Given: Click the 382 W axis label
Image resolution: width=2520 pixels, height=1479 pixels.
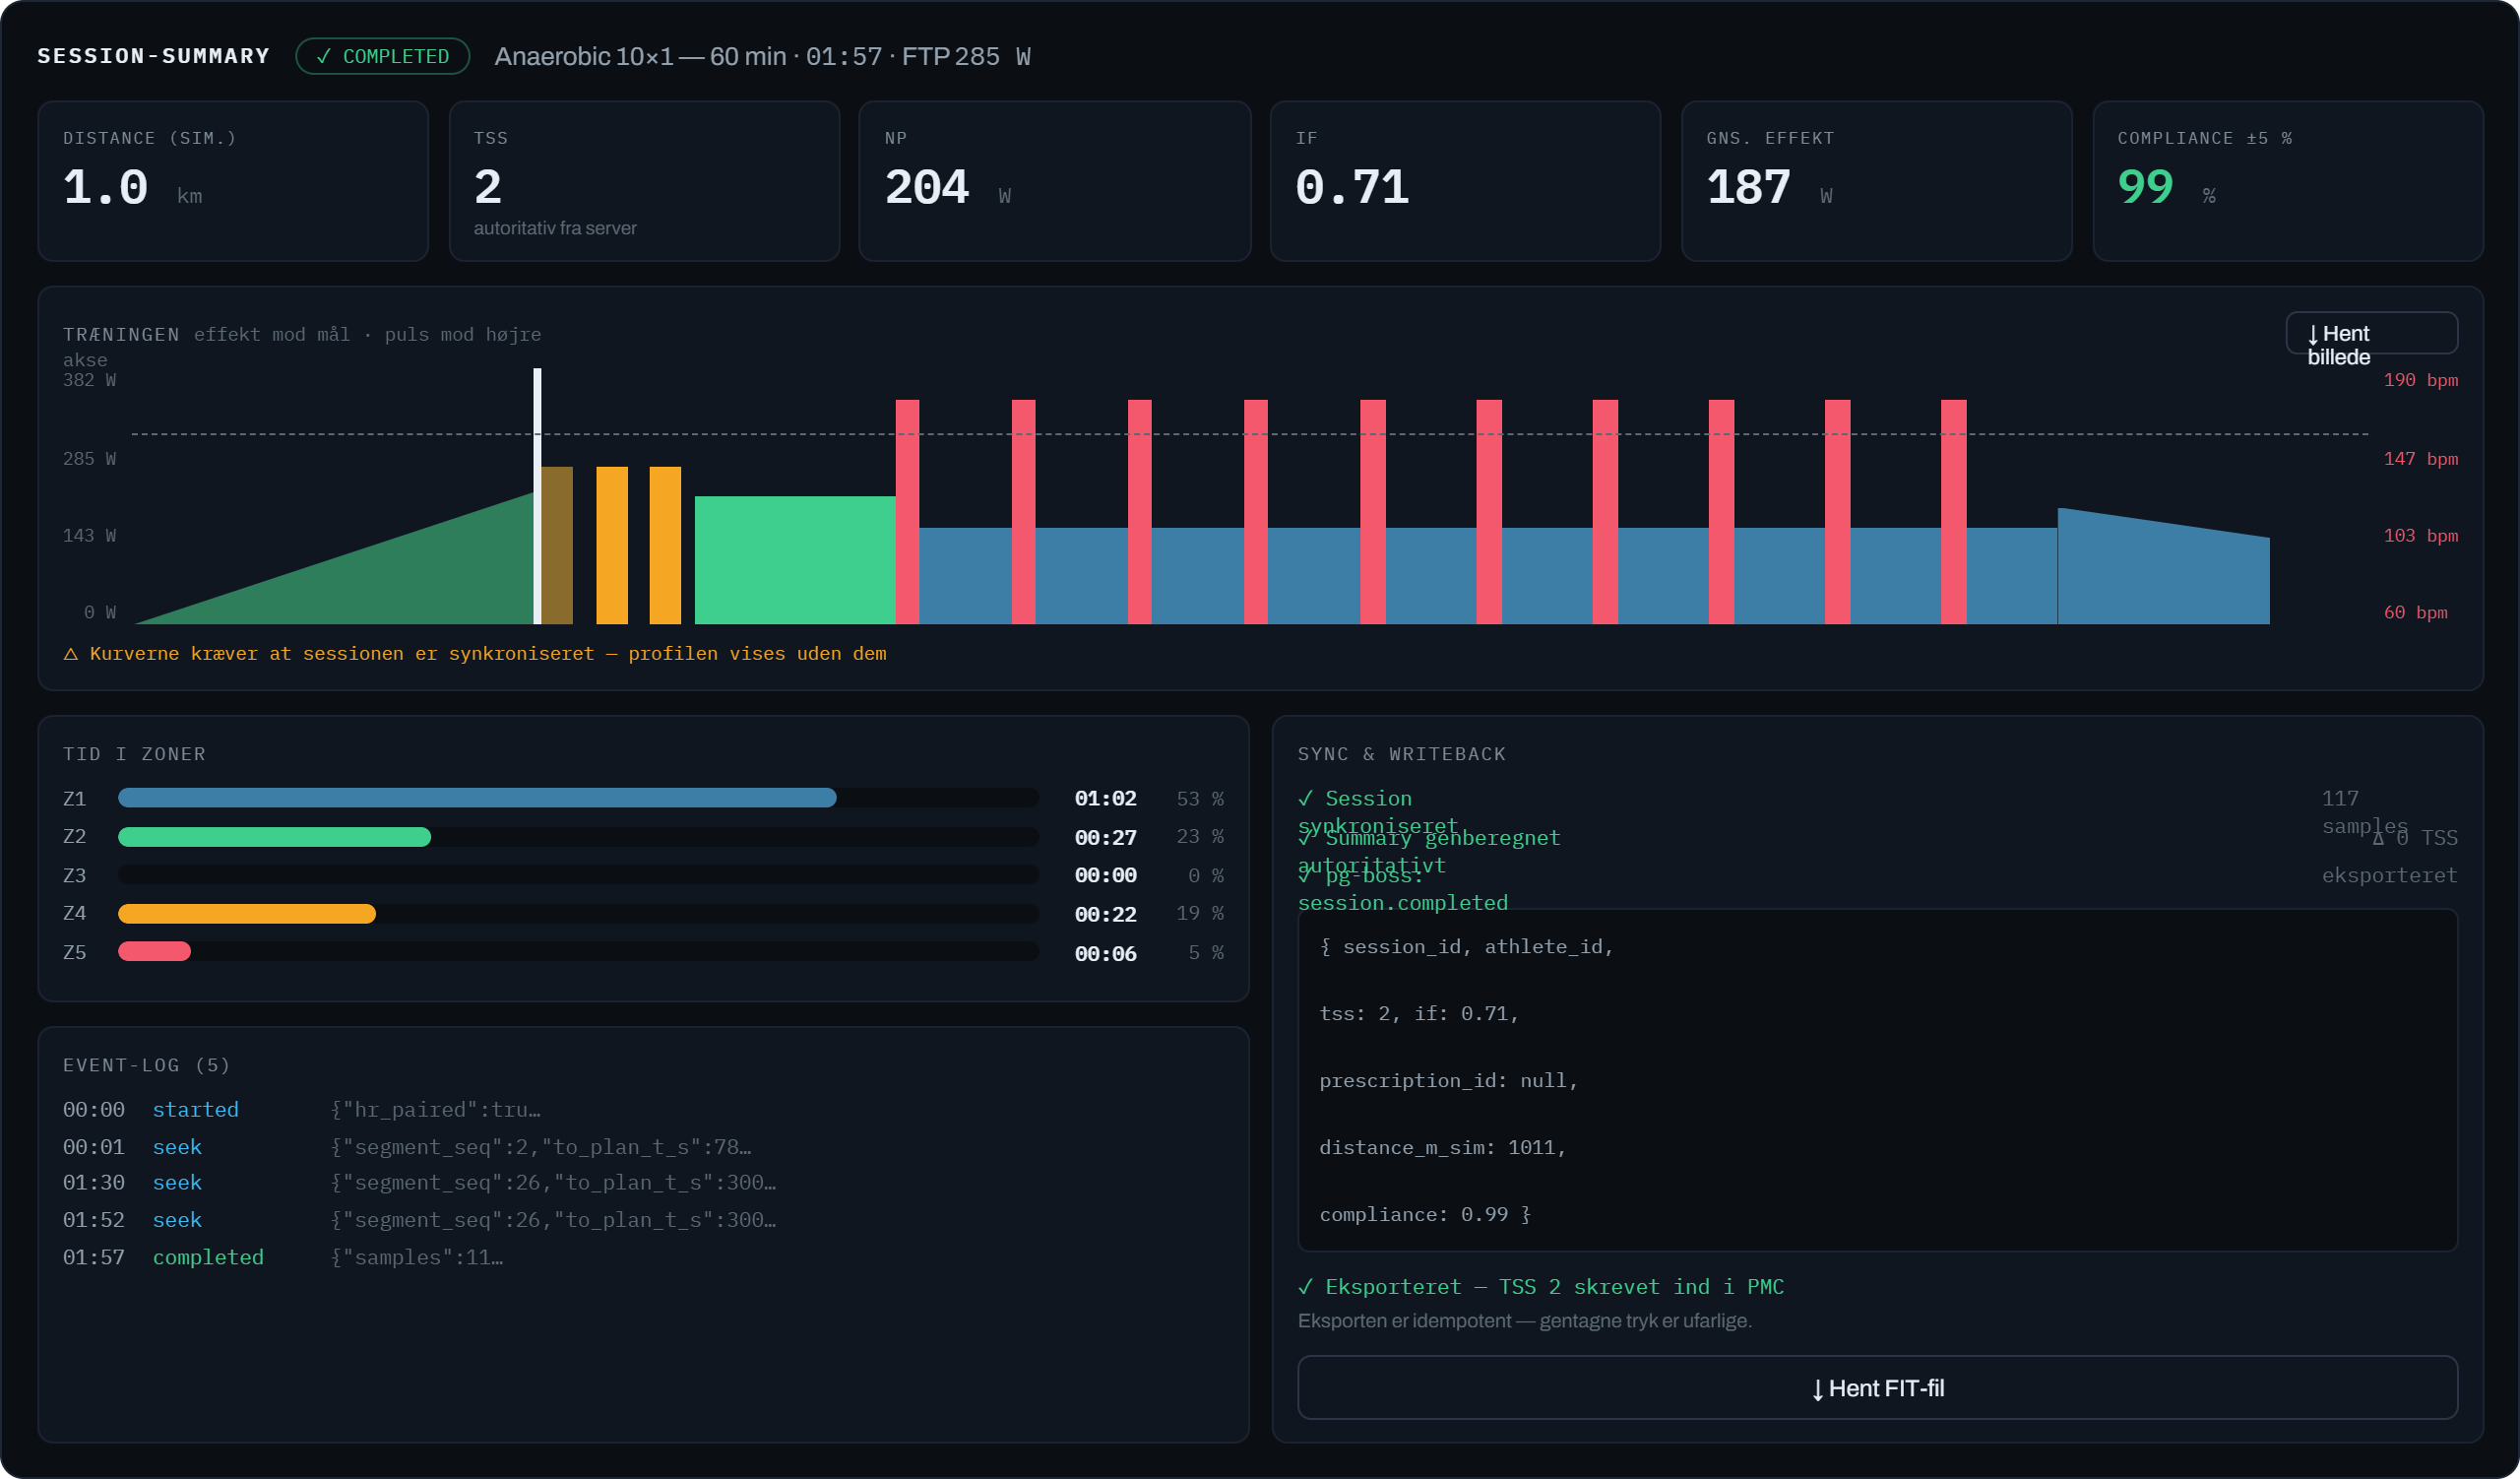Looking at the screenshot, I should (x=90, y=380).
